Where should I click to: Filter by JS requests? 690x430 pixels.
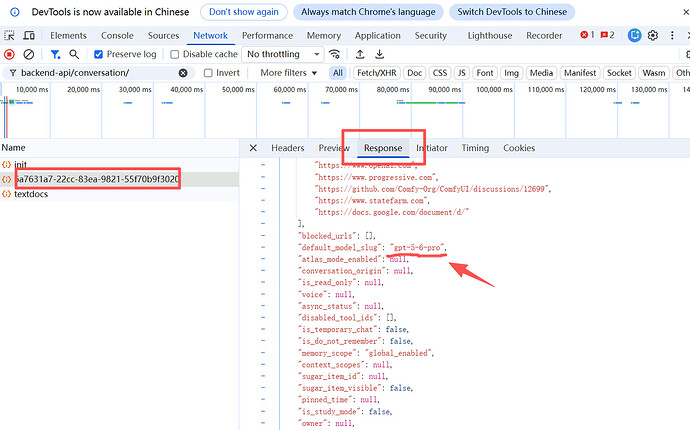[462, 73]
